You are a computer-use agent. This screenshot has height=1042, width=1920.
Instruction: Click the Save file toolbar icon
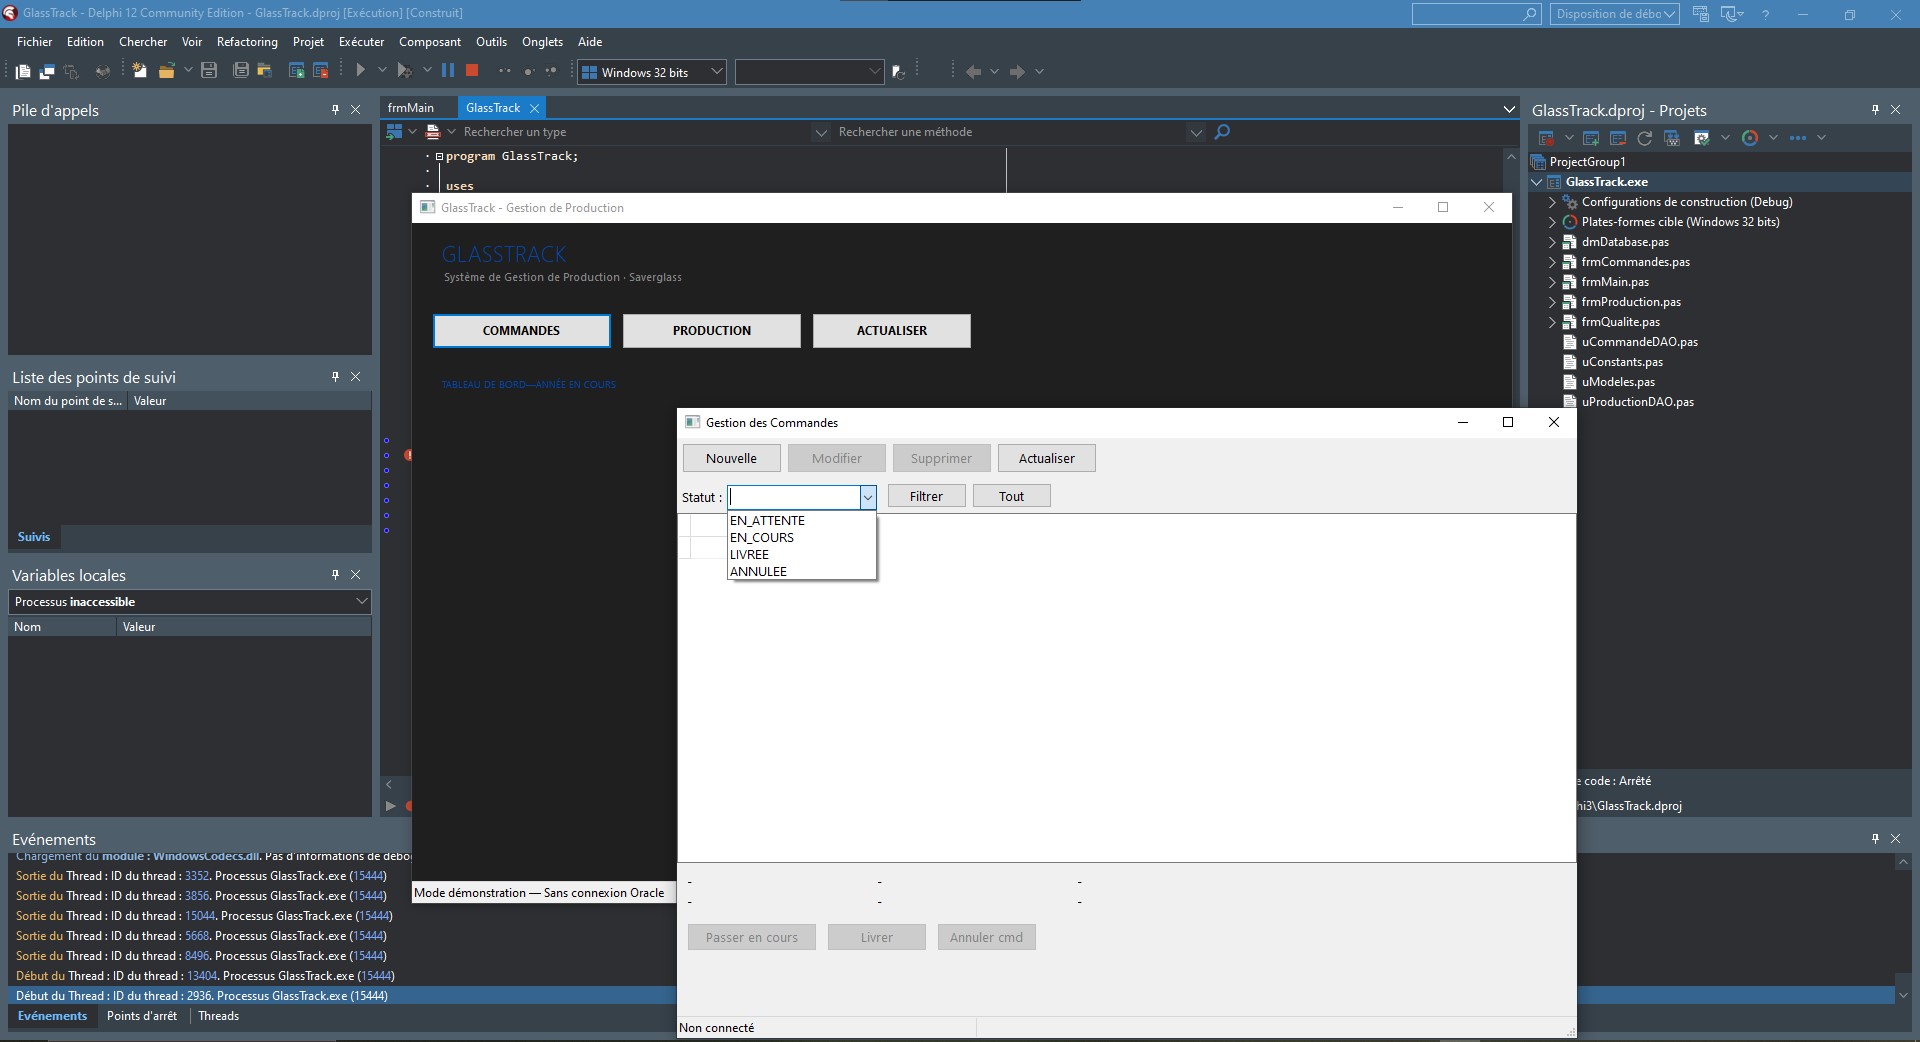point(209,71)
